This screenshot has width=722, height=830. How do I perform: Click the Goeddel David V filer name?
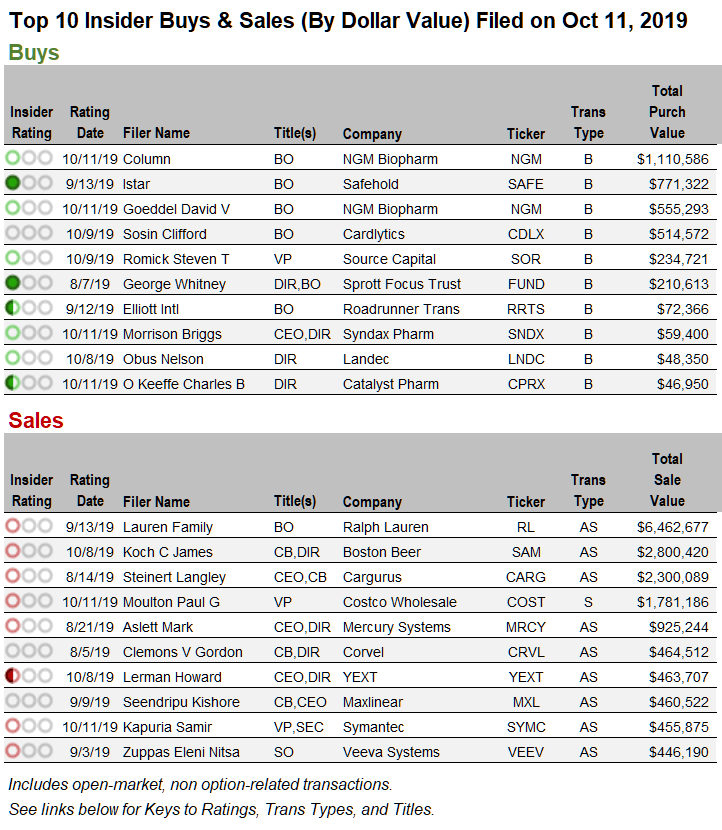coord(176,209)
